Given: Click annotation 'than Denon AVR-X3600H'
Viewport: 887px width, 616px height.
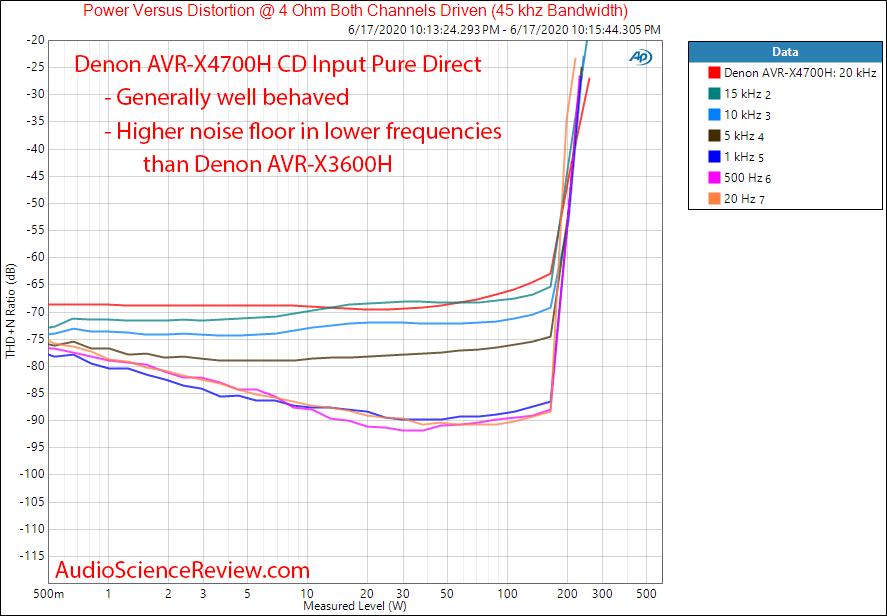Looking at the screenshot, I should [x=267, y=165].
